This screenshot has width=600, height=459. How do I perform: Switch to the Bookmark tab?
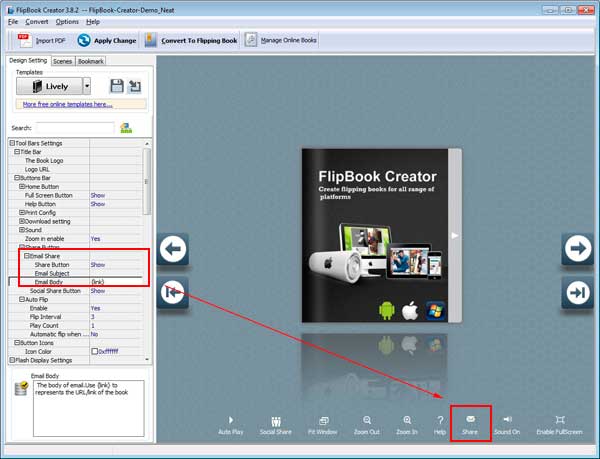(91, 61)
